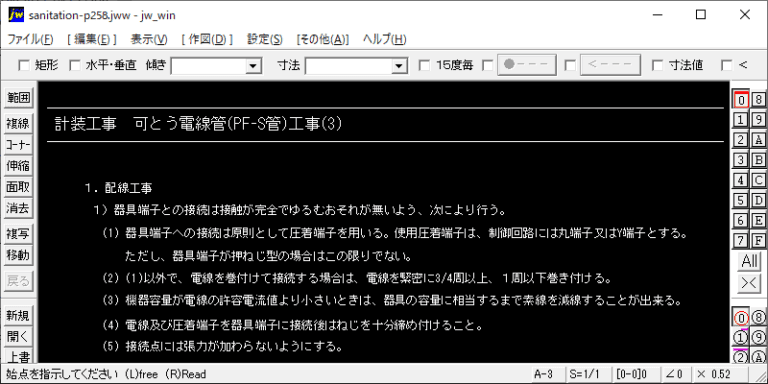Toggle layer D button
The height and width of the screenshot is (384, 768).
click(x=758, y=200)
